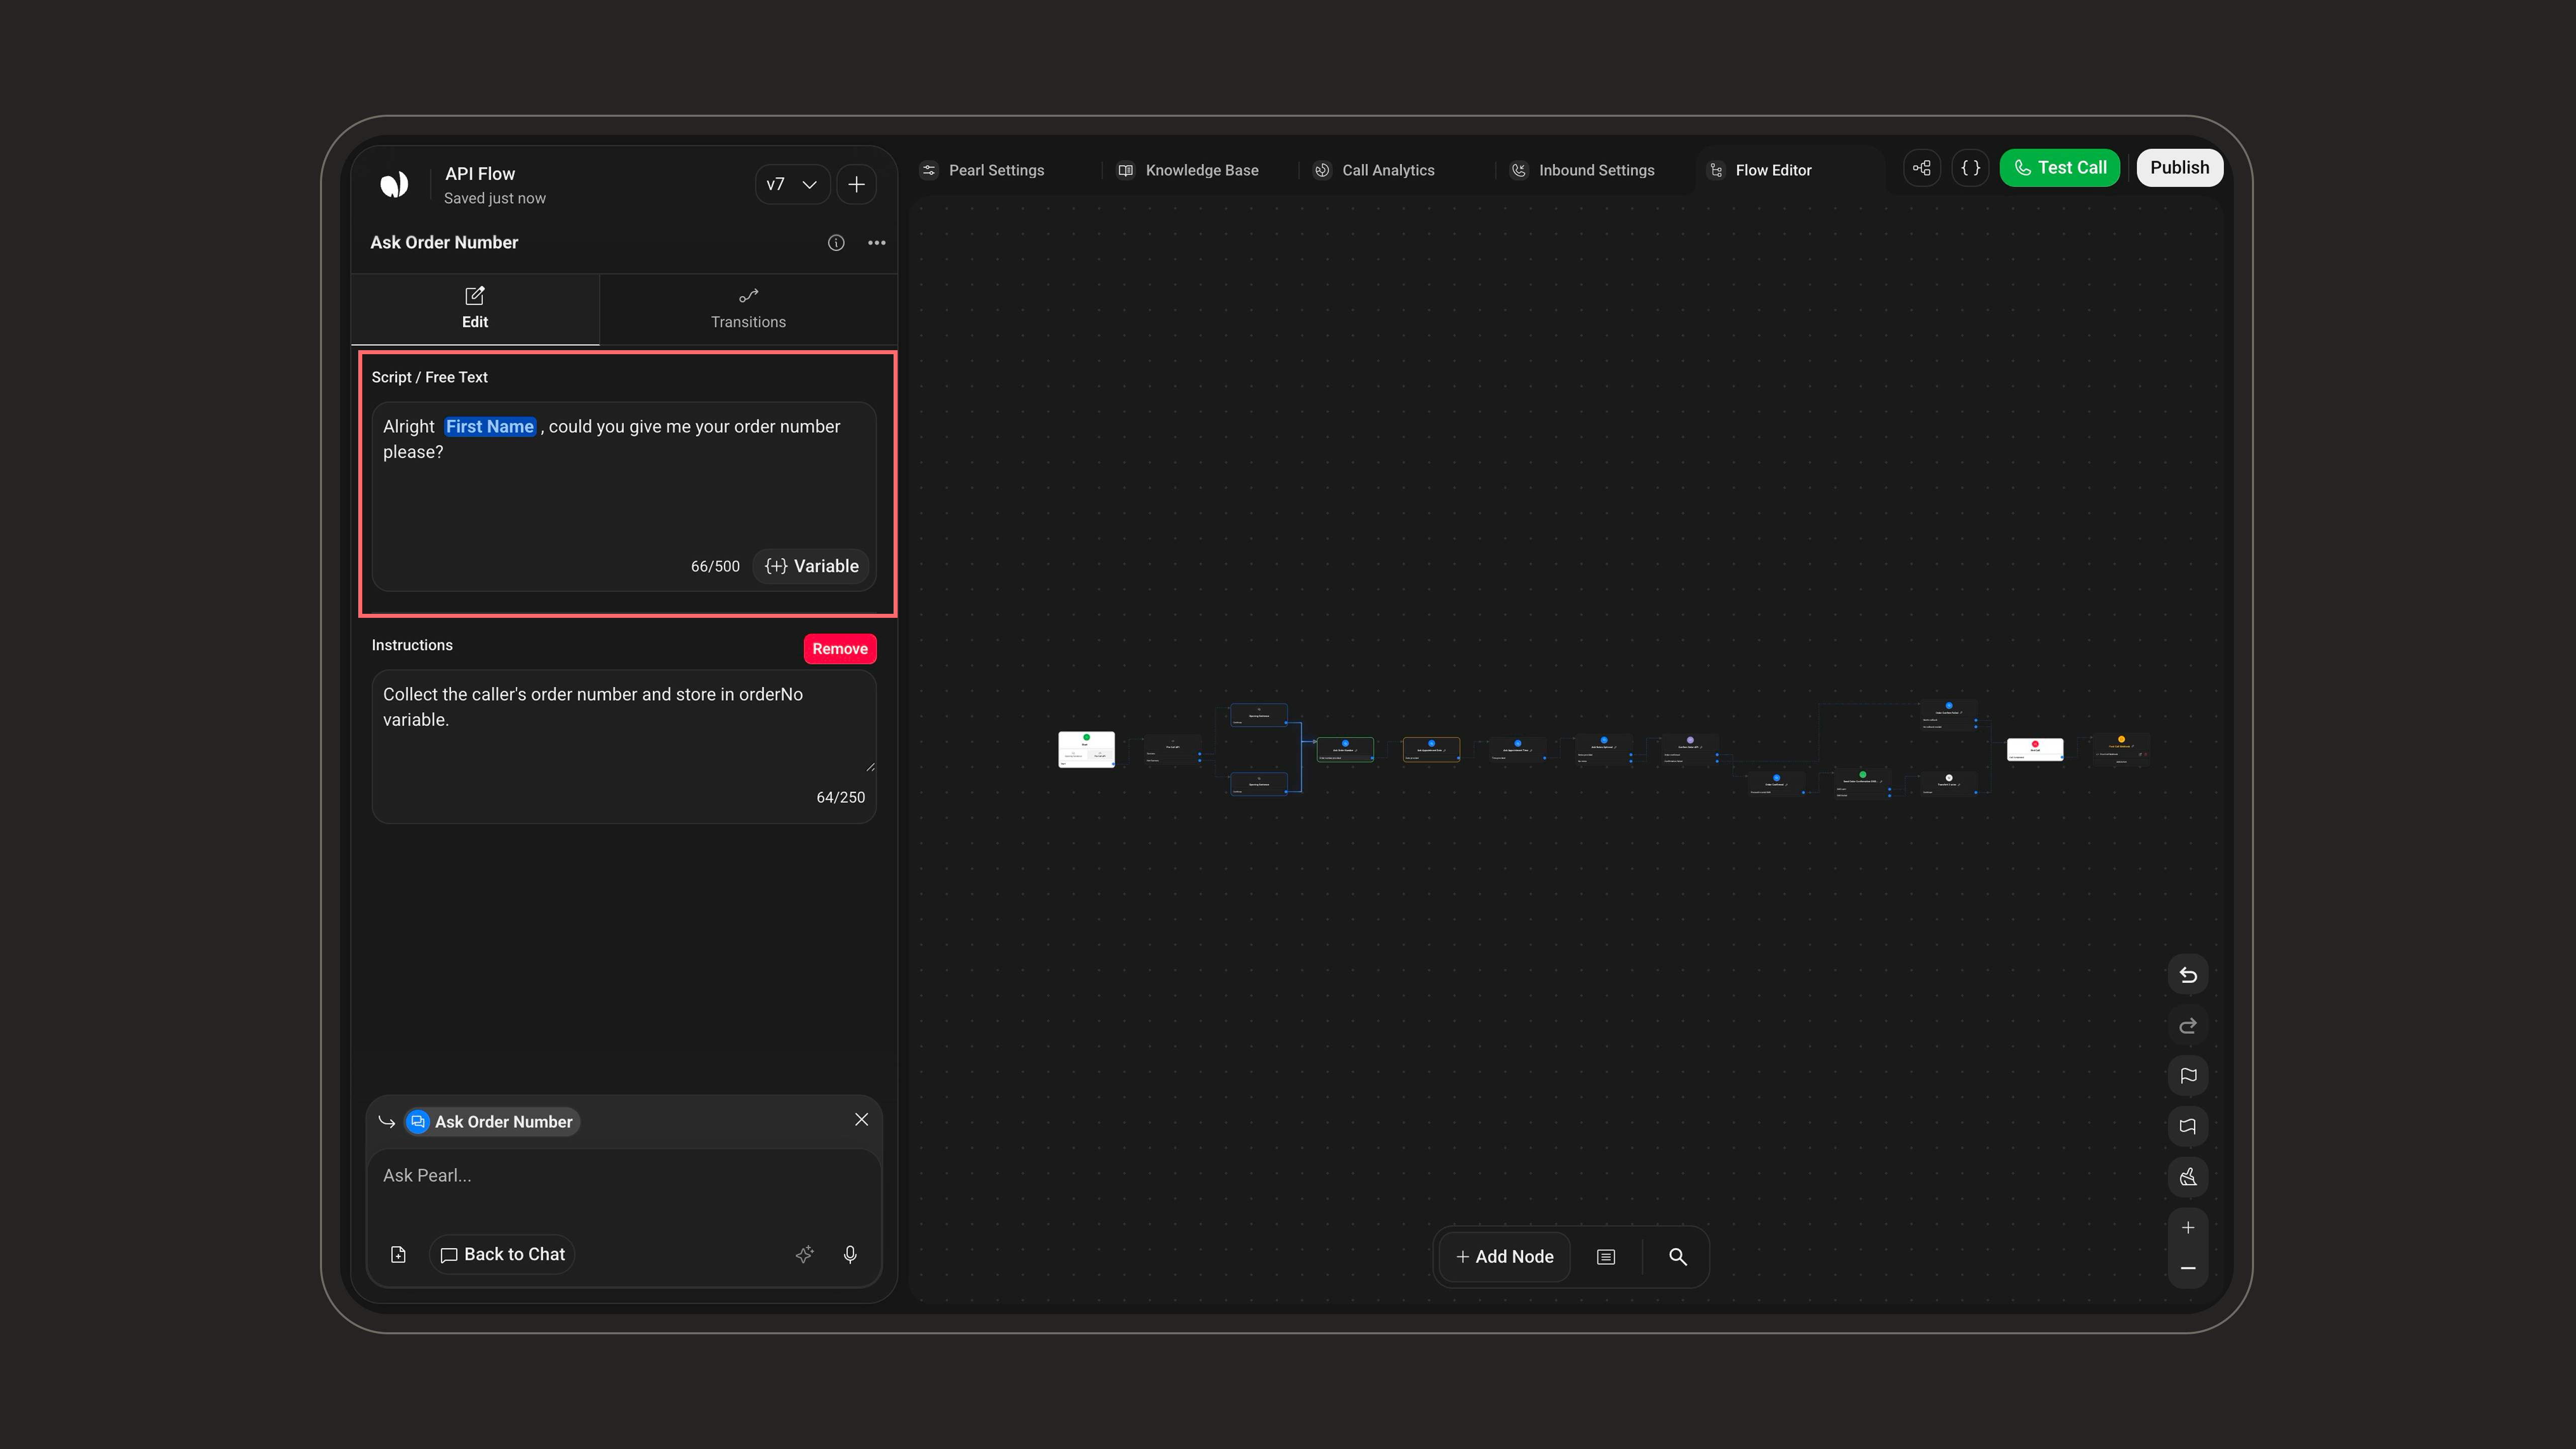Click the undo arrow icon
This screenshot has height=1449, width=2576.
coord(2188,975)
